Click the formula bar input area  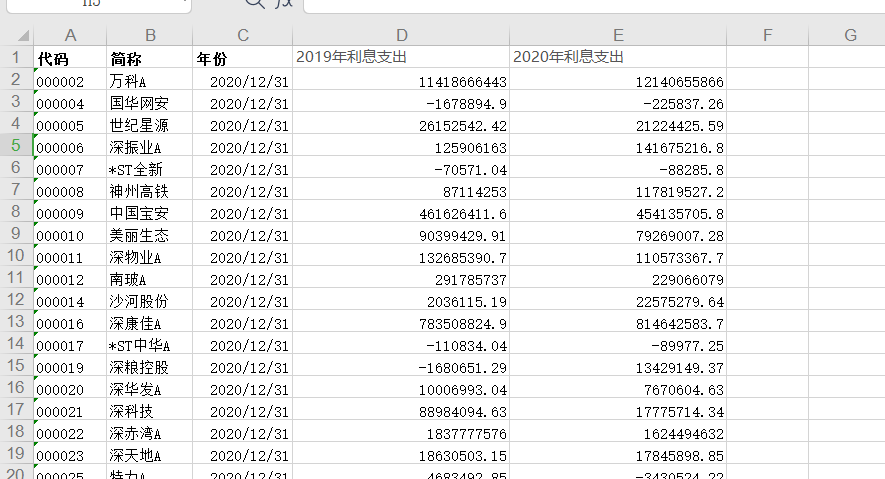pos(594,6)
